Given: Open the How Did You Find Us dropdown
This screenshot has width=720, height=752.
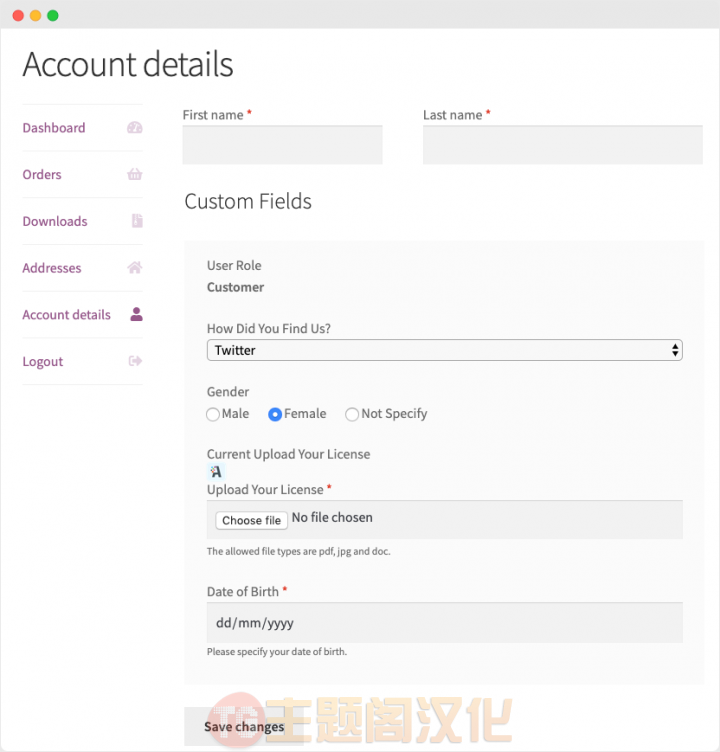Looking at the screenshot, I should [445, 350].
